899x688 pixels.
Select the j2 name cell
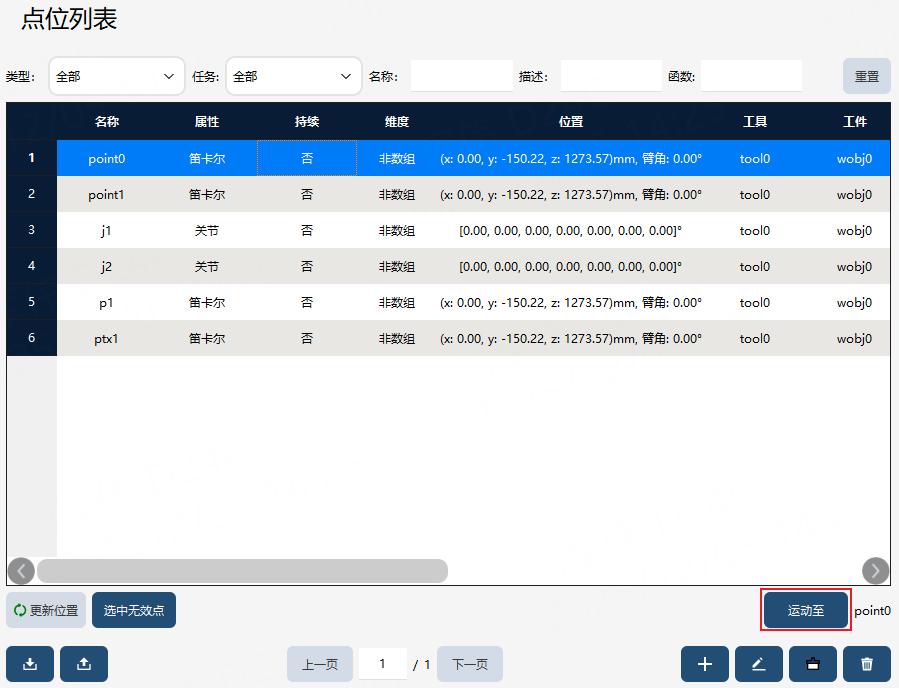(107, 267)
